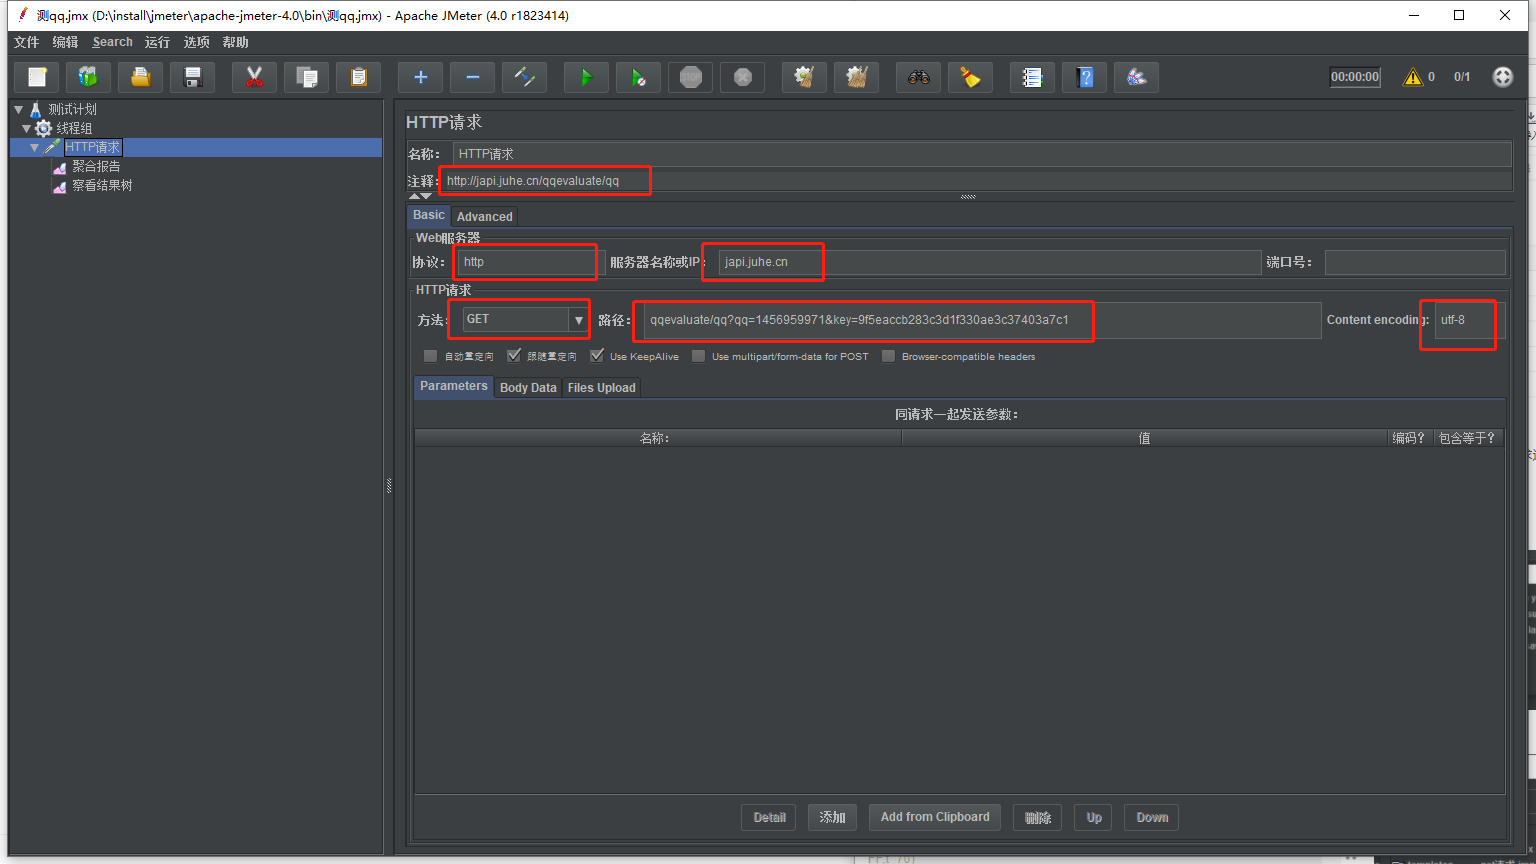Clear all results with double broom-gear icon
Image resolution: width=1536 pixels, height=864 pixels.
pos(857,77)
